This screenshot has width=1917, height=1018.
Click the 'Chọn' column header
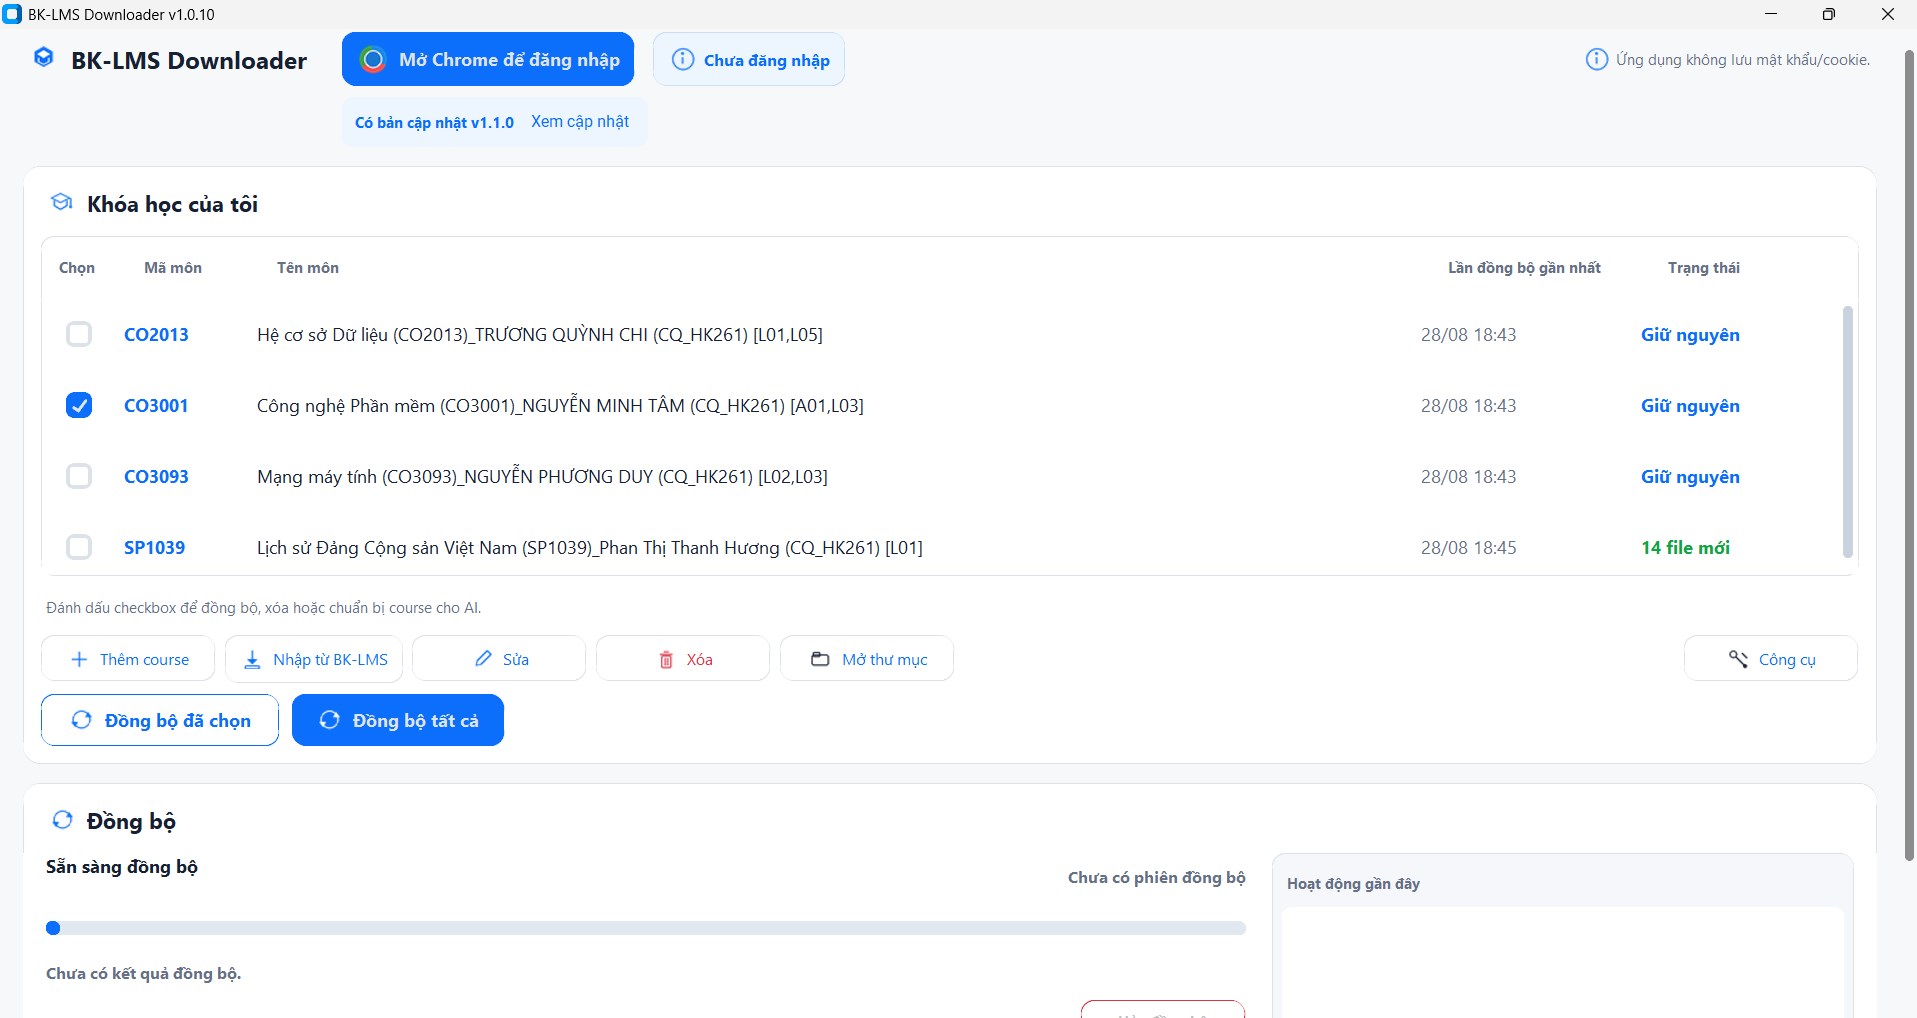tap(77, 267)
